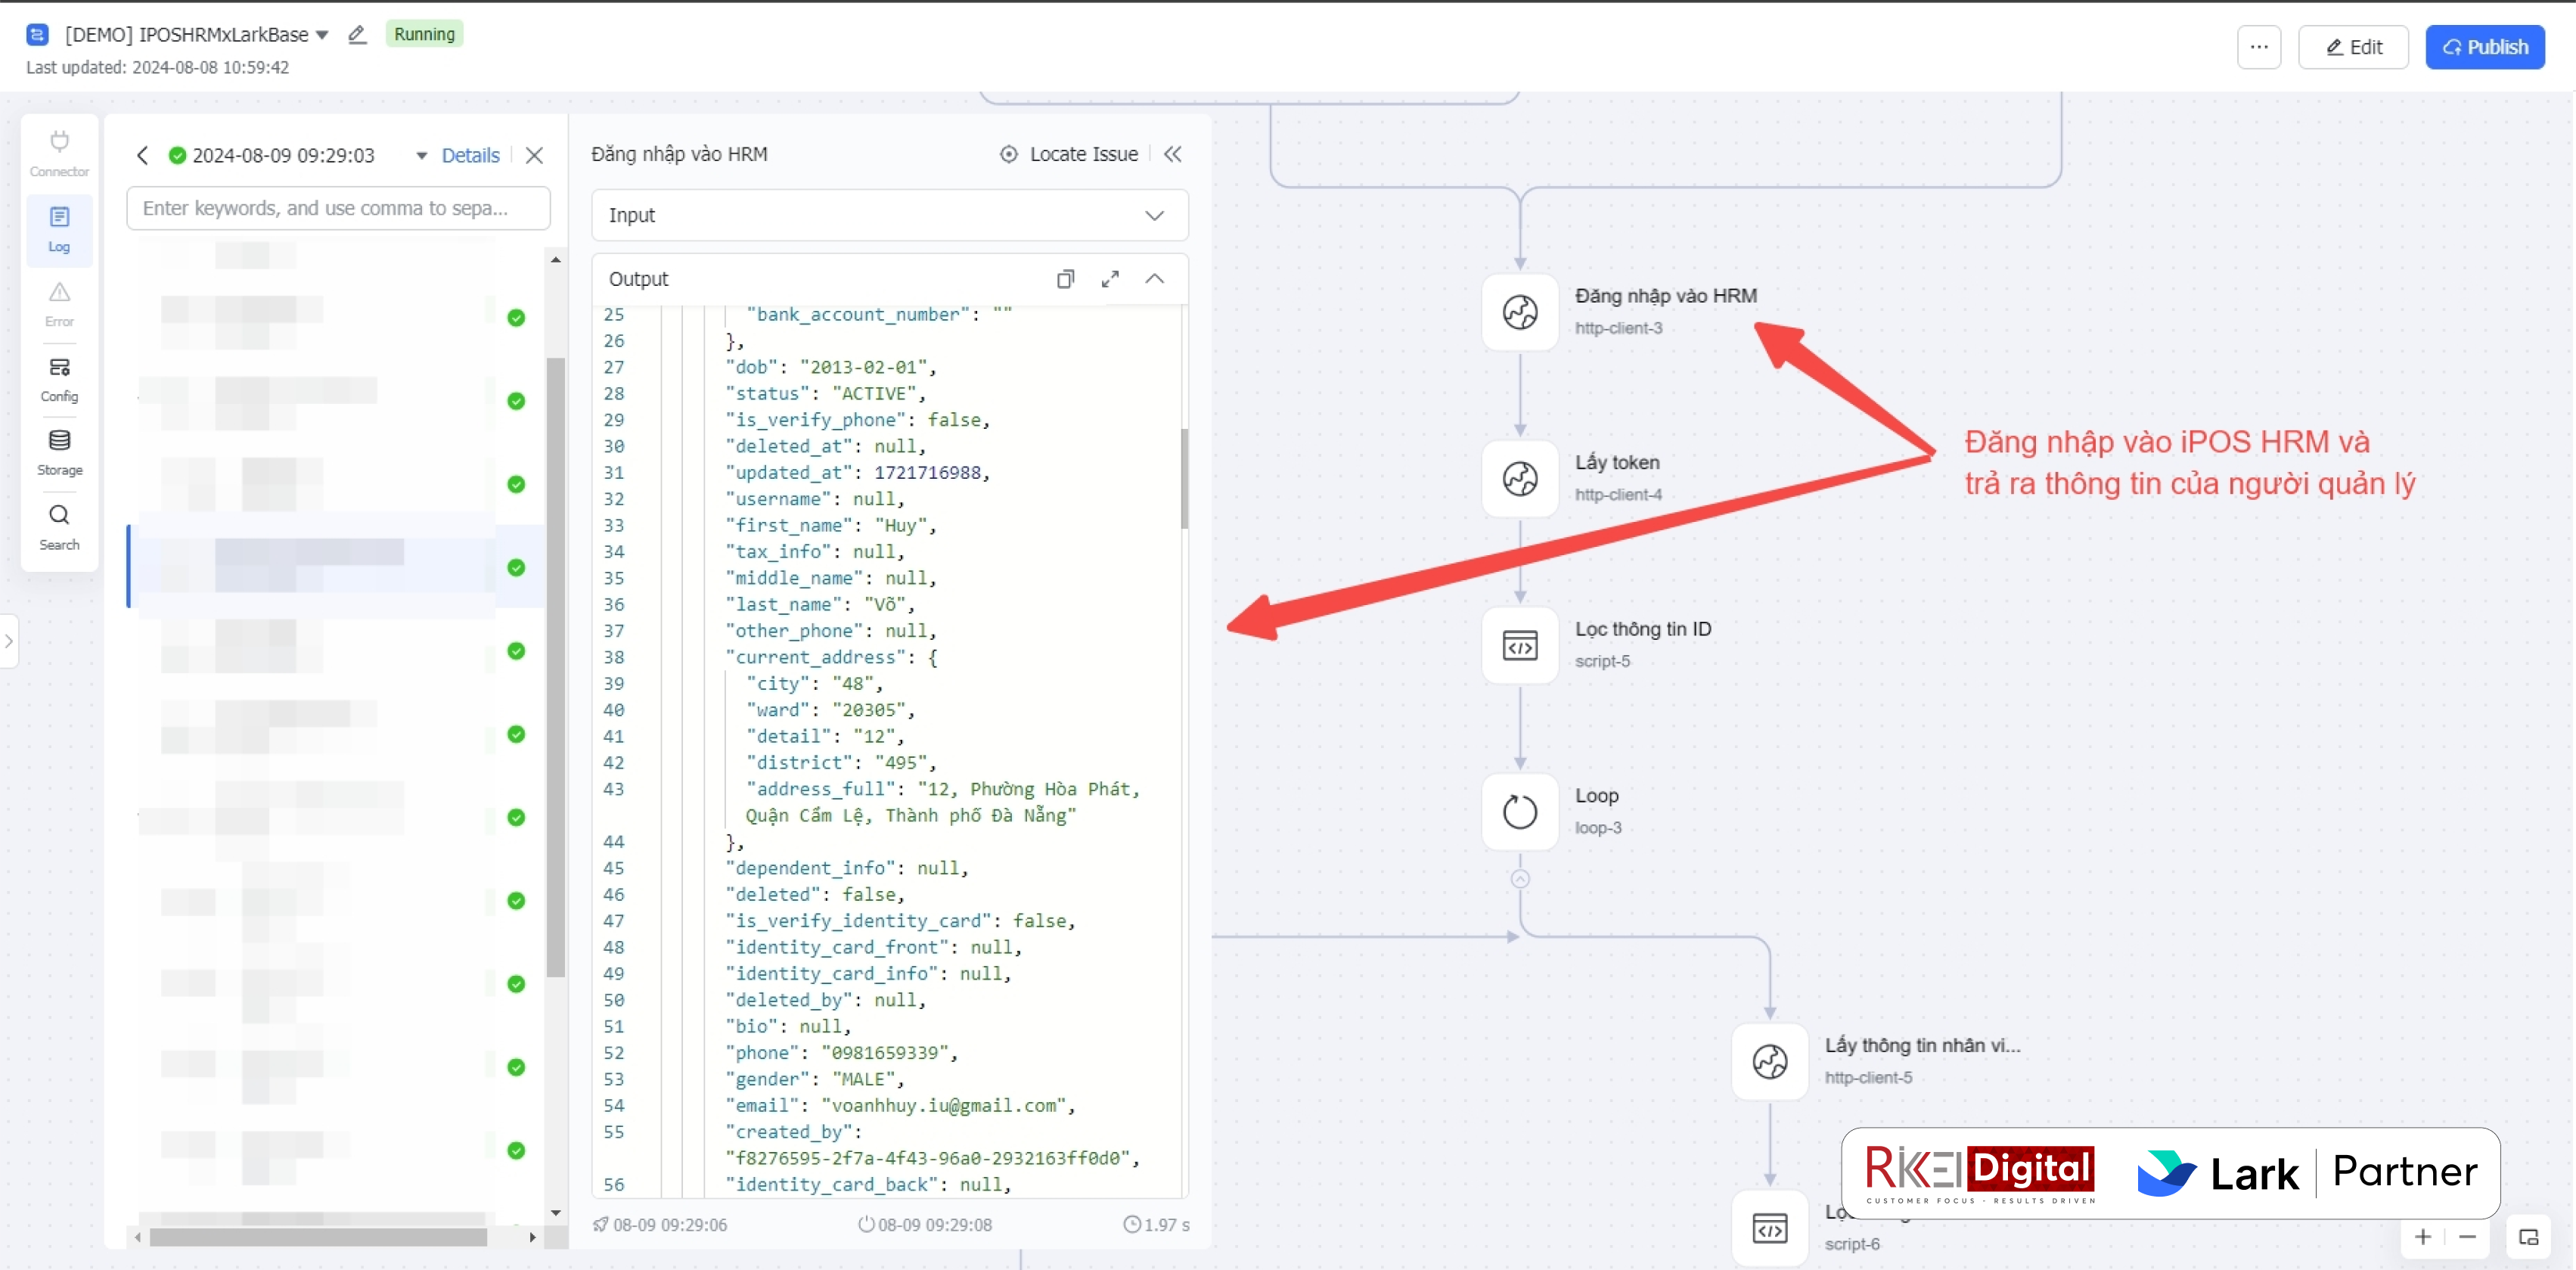Select the Lọc thông tin ID script node
This screenshot has width=2576, height=1270.
point(1519,645)
